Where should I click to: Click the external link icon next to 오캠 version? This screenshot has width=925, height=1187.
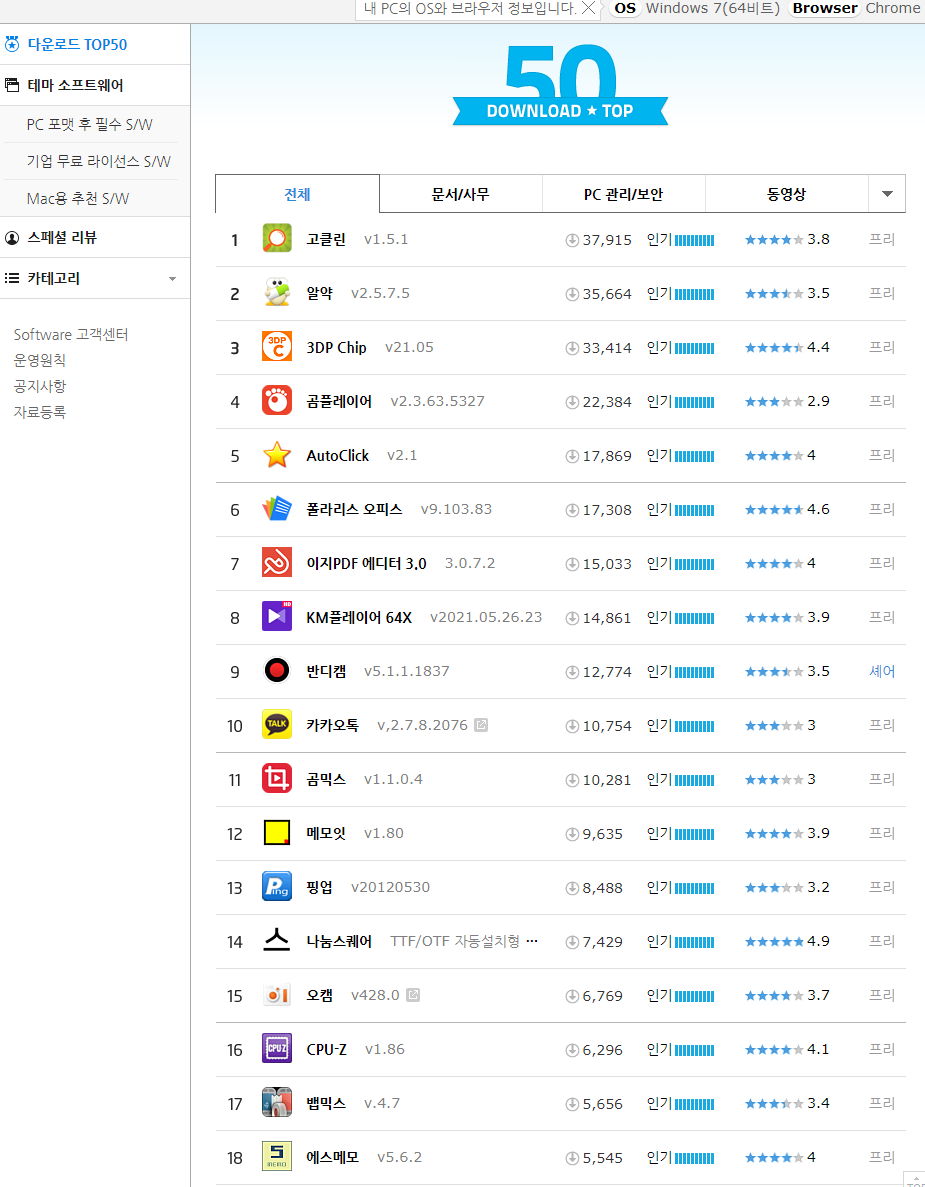(x=413, y=995)
